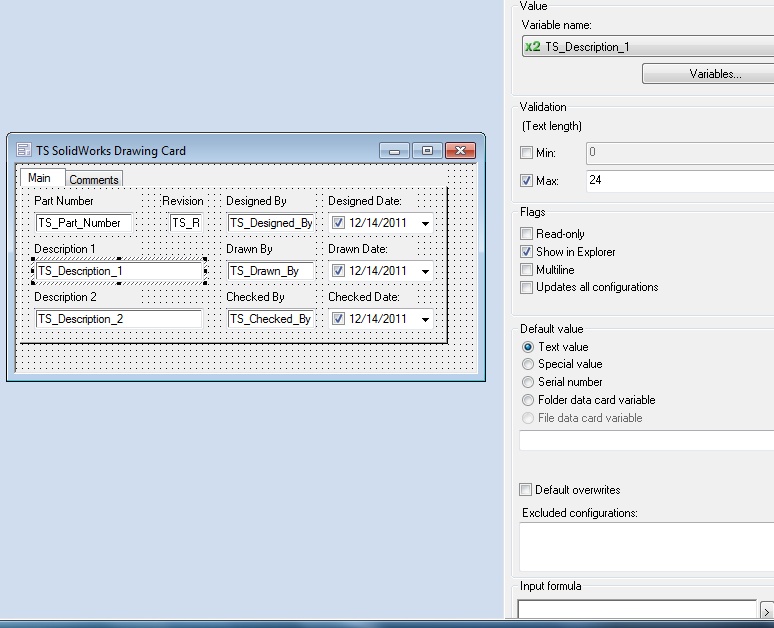Toggle the Checked Date checkbox
Viewport: 774px width, 628px height.
click(338, 318)
